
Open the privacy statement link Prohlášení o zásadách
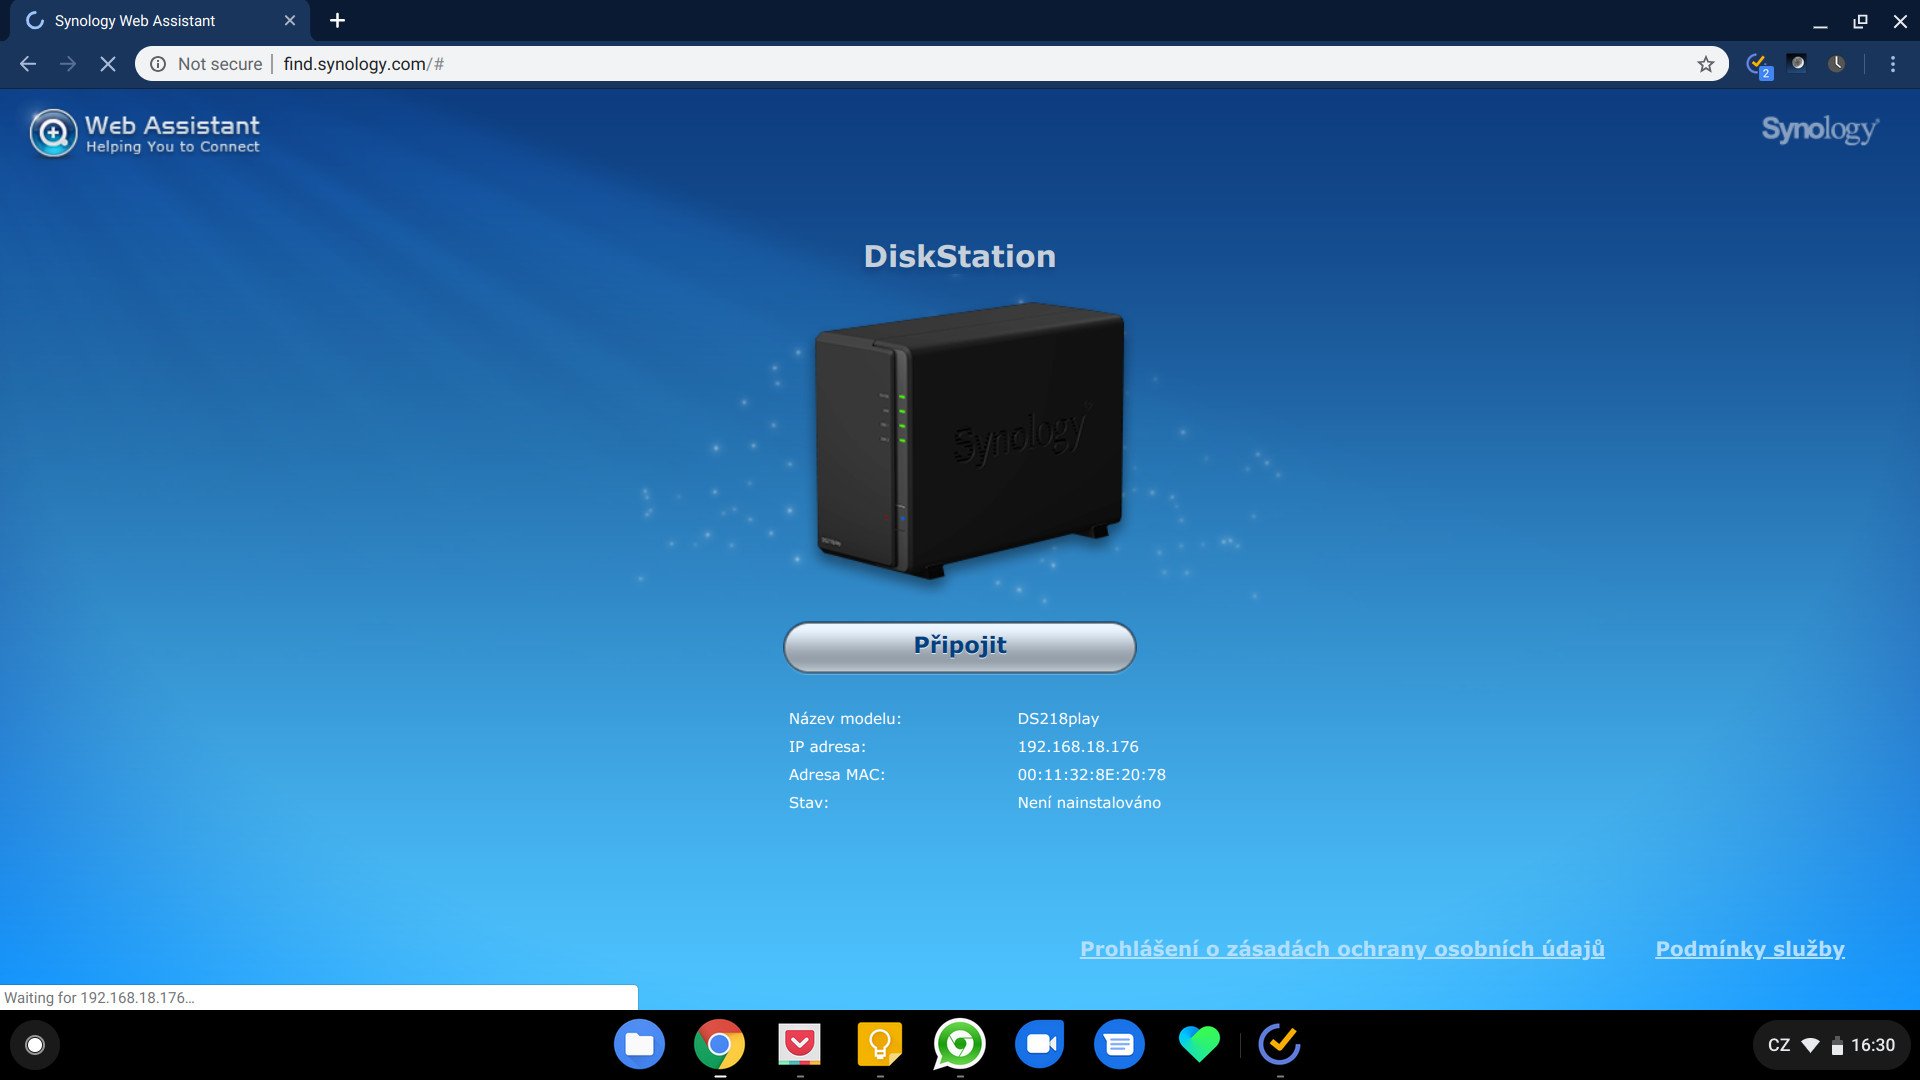pos(1342,949)
